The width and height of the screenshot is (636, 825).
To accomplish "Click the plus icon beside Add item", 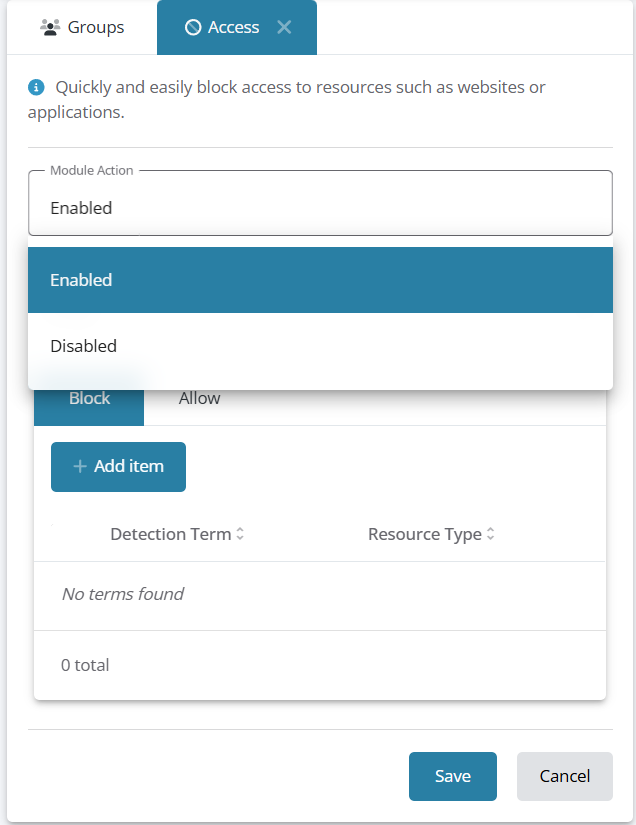I will point(80,466).
